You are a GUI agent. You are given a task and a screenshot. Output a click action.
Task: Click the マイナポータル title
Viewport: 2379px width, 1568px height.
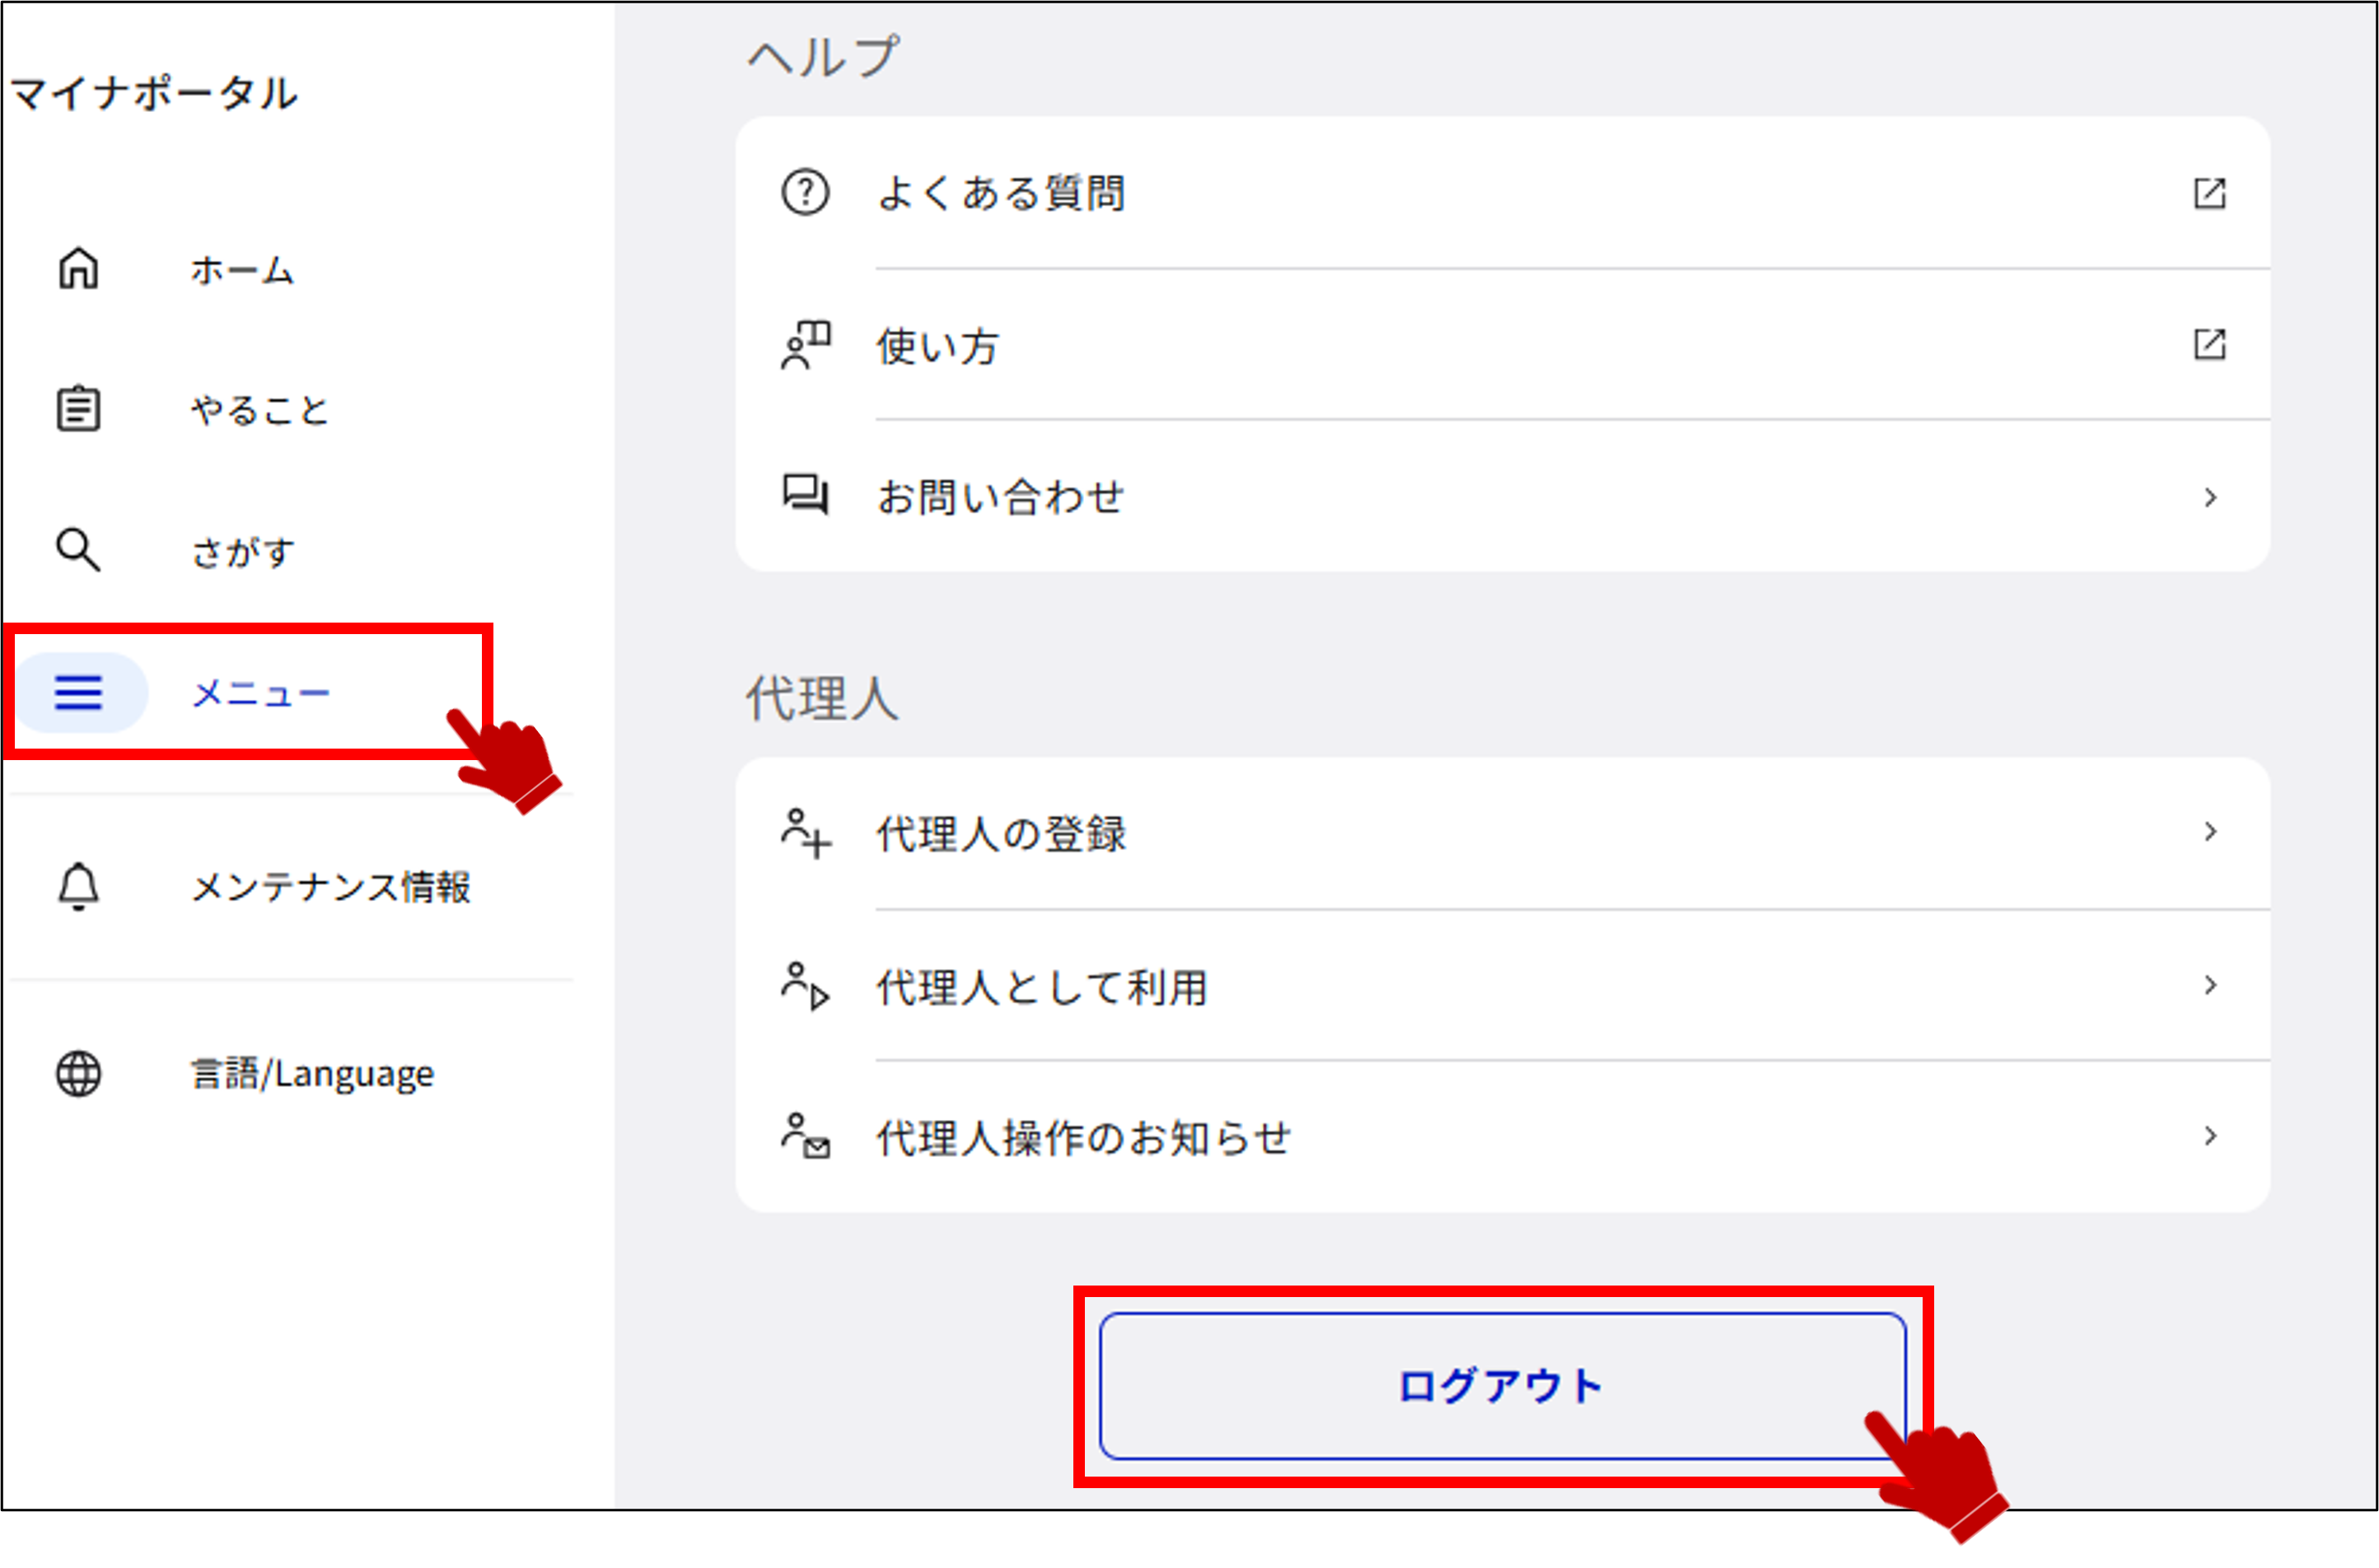tap(153, 93)
